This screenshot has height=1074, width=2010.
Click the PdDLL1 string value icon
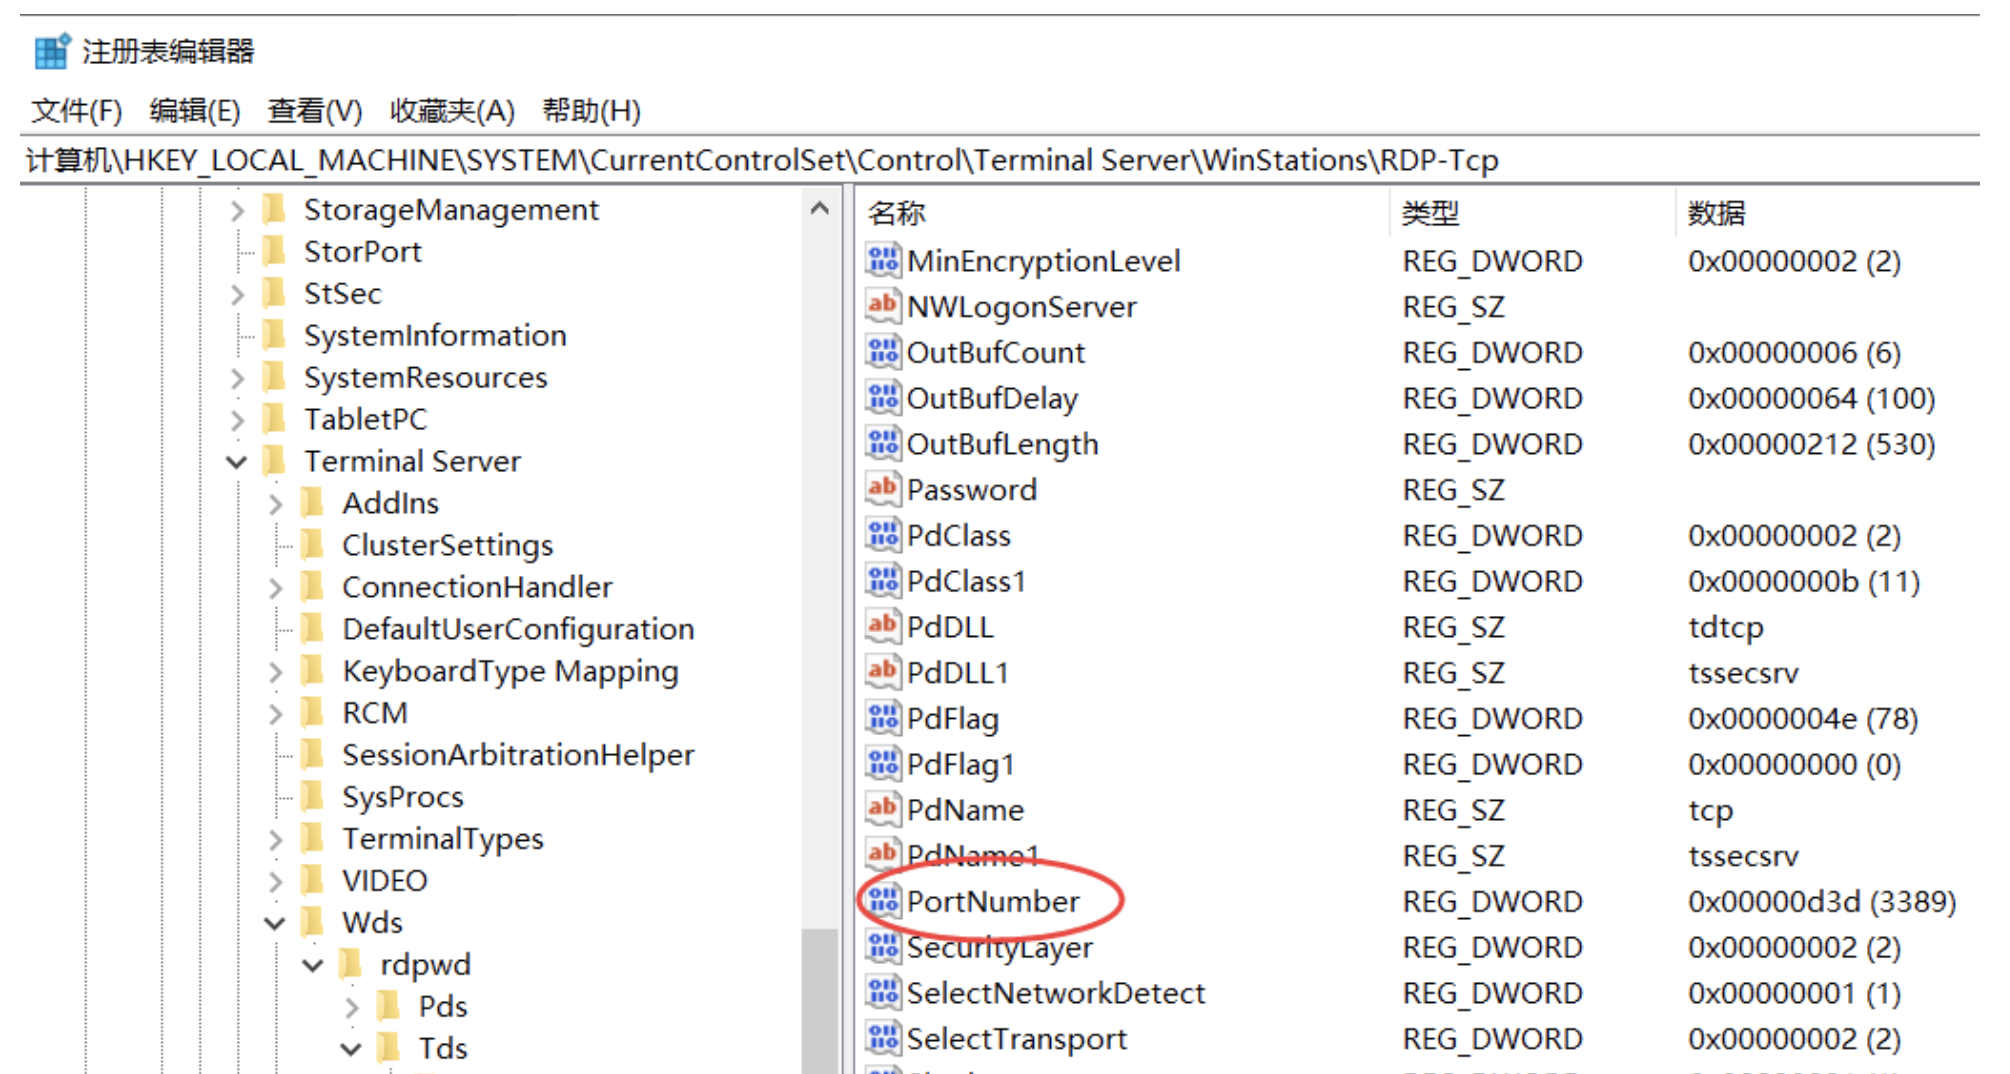[883, 672]
